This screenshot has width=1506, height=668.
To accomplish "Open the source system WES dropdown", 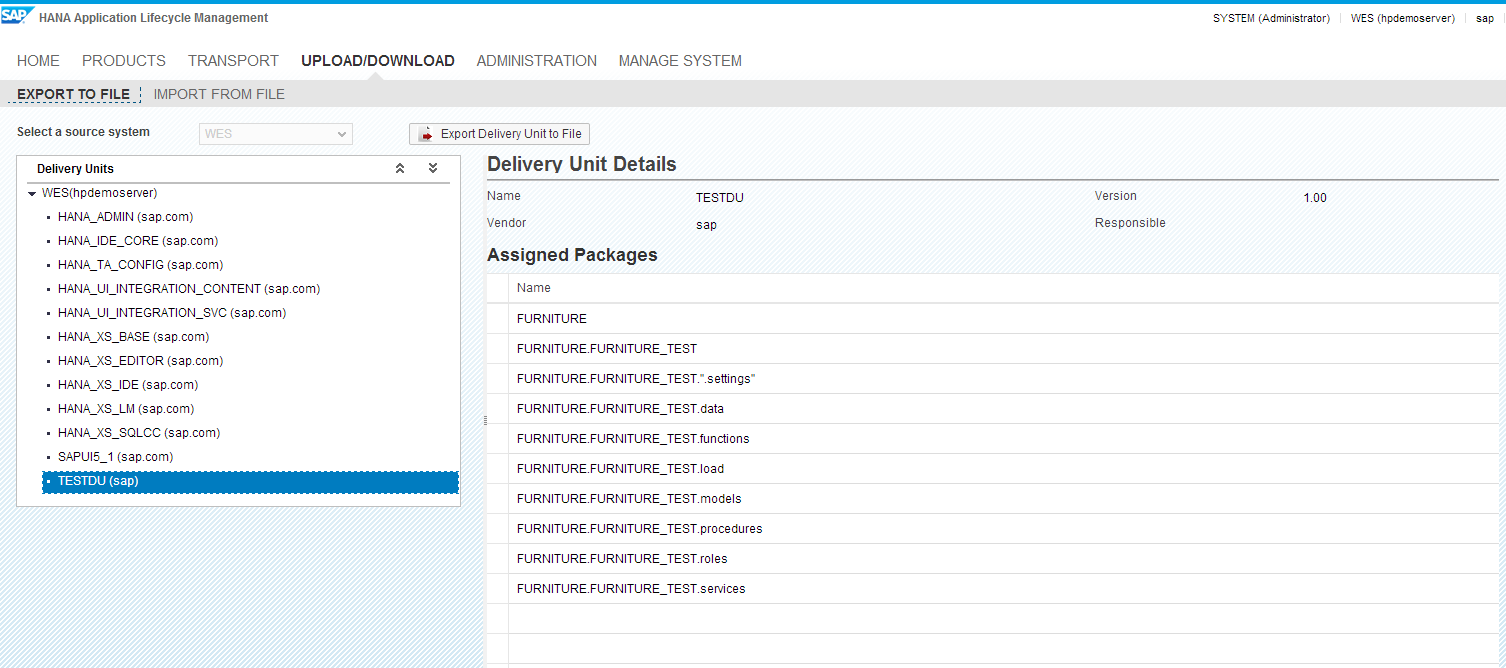I will pyautogui.click(x=276, y=134).
